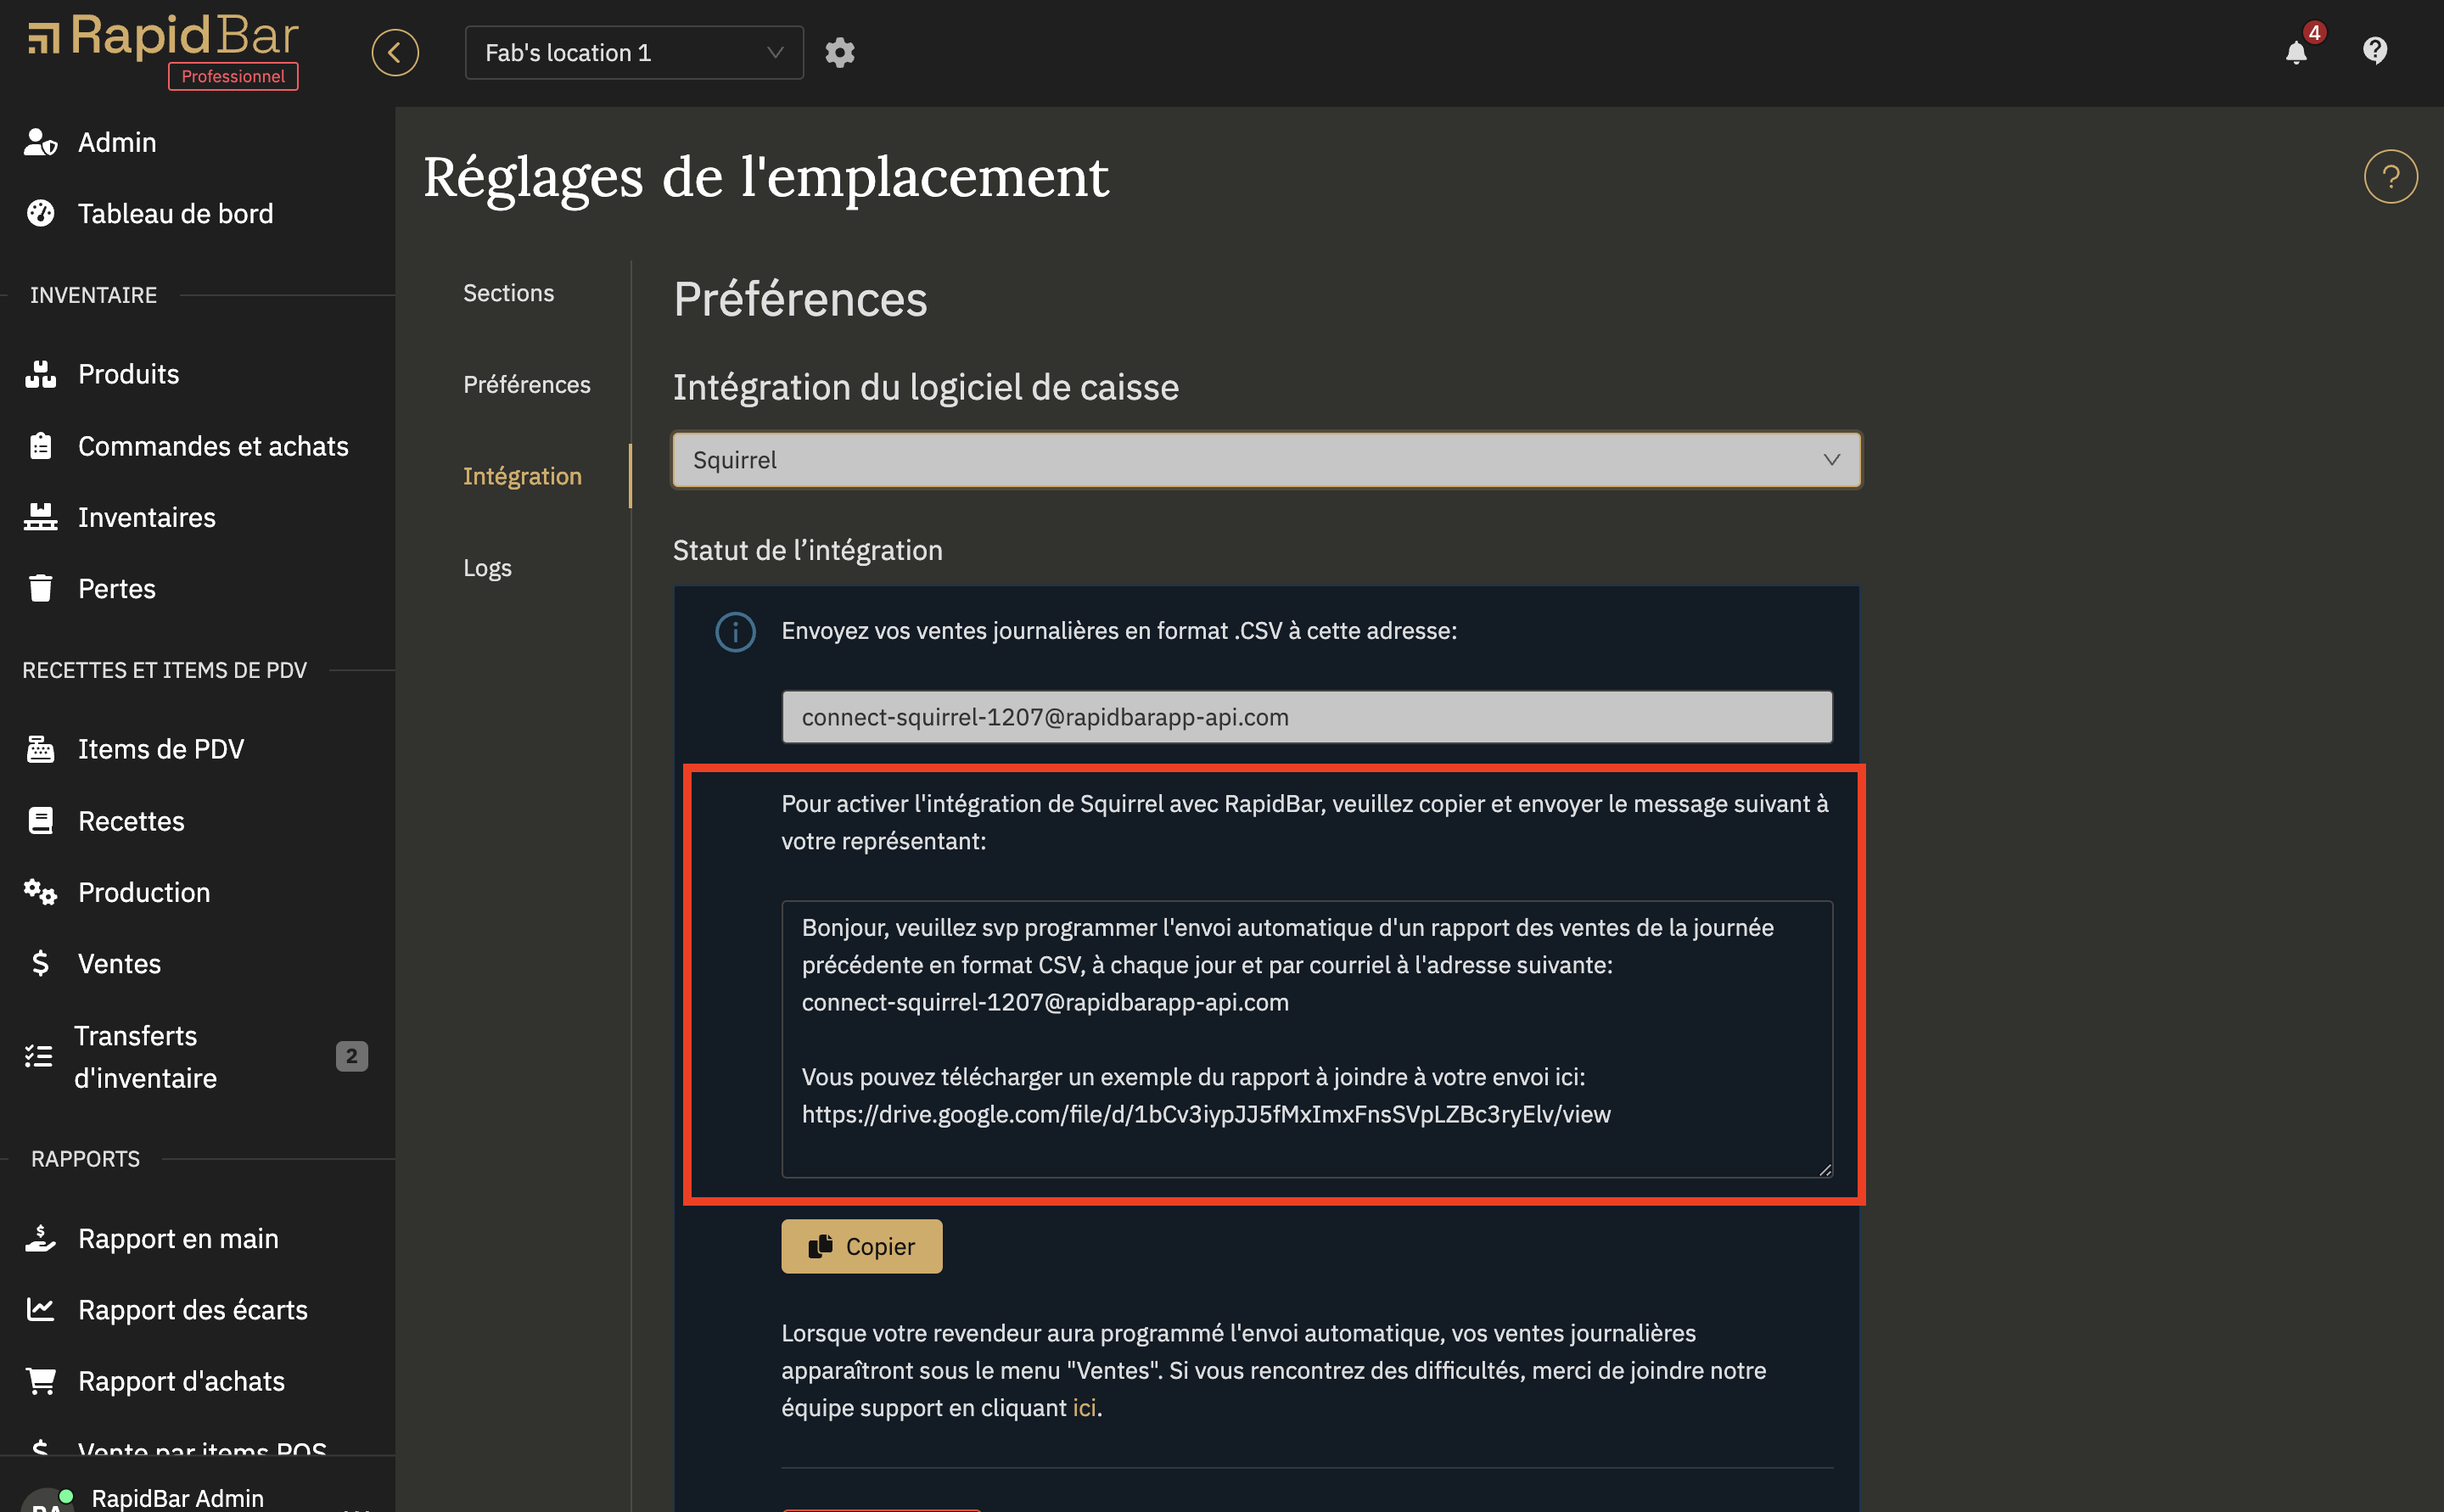
Task: Click the Rapport en main hand icon
Action: click(x=41, y=1238)
